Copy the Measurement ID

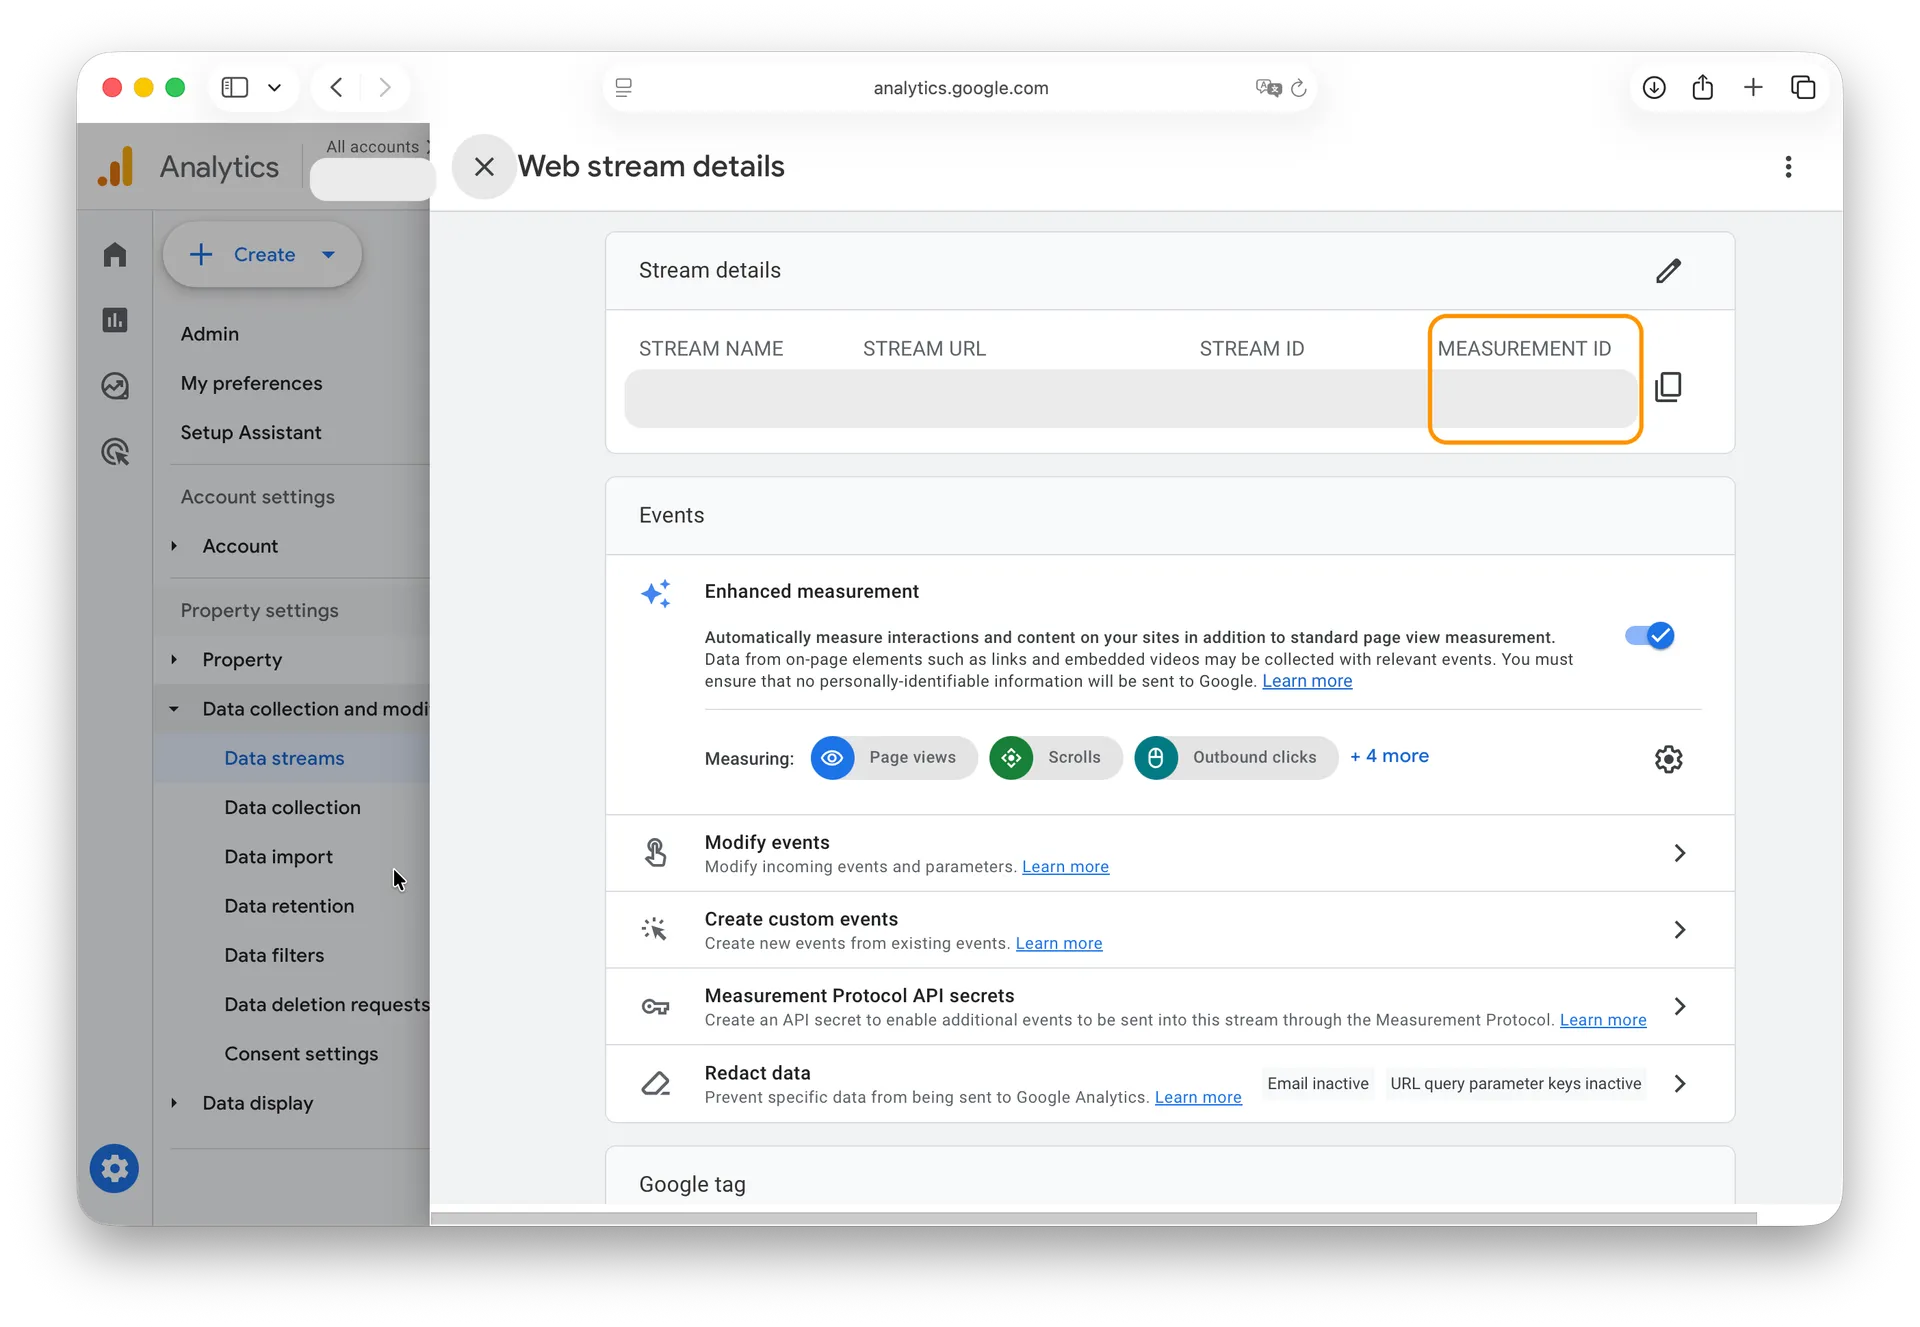click(x=1669, y=386)
